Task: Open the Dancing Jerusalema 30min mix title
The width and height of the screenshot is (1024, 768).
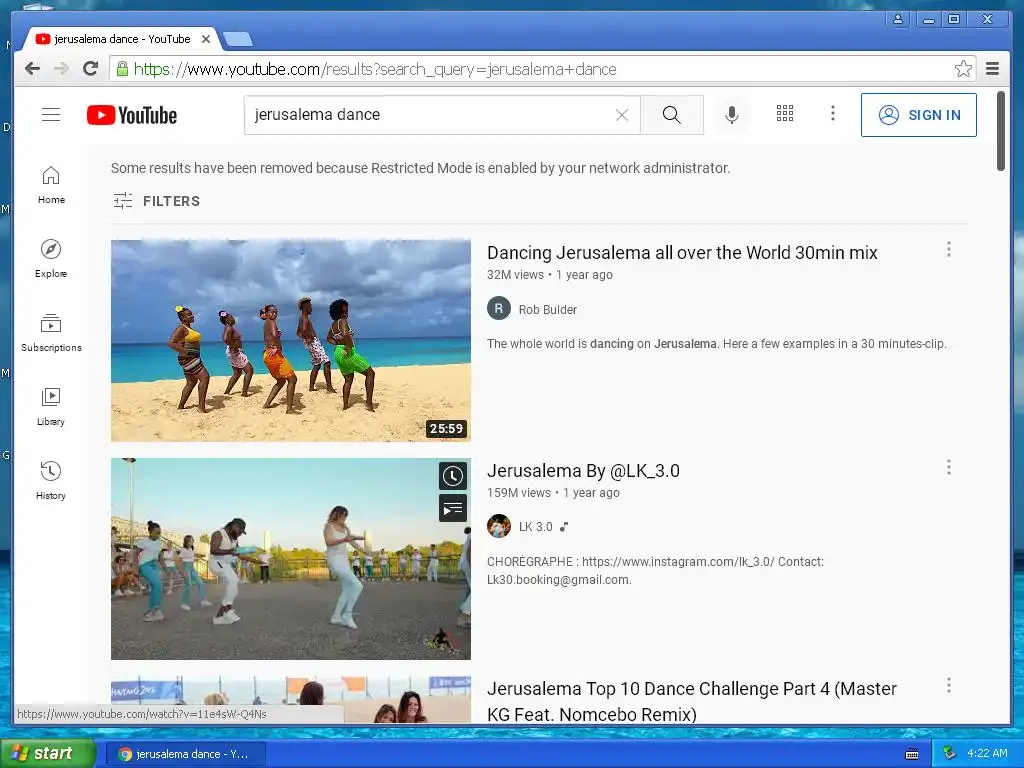Action: (682, 253)
